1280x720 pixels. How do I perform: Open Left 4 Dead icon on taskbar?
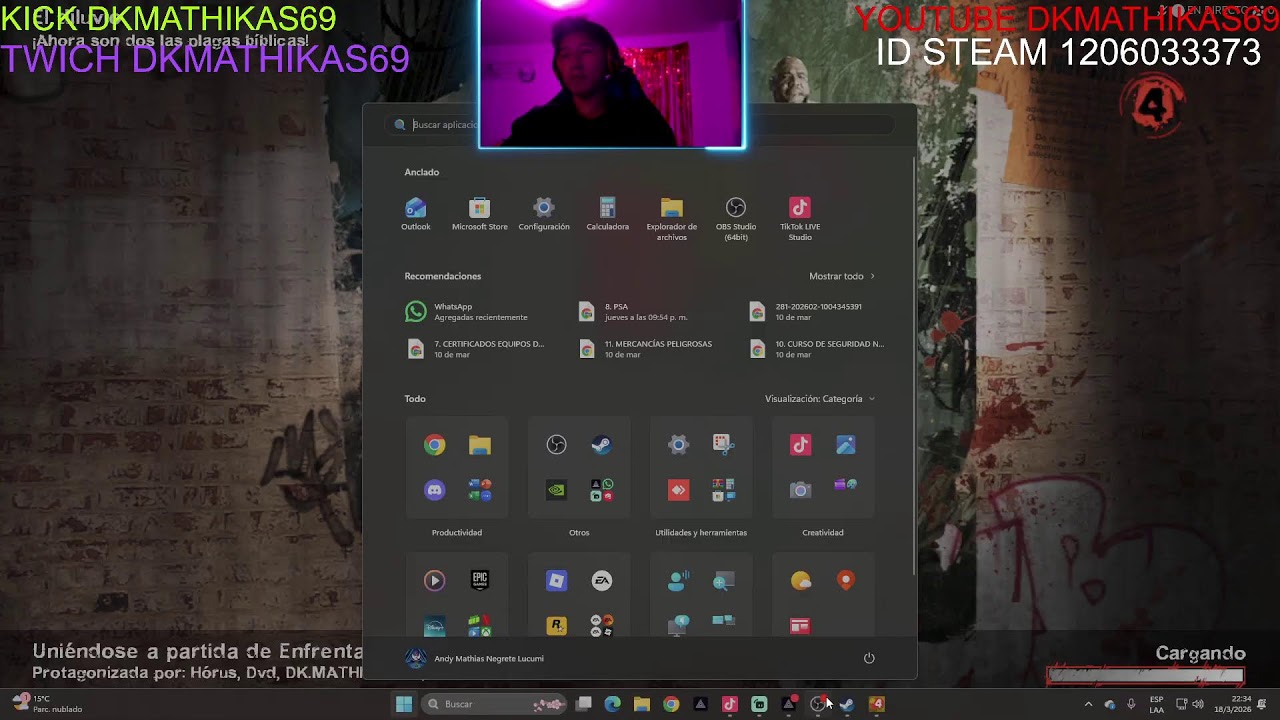pos(877,704)
